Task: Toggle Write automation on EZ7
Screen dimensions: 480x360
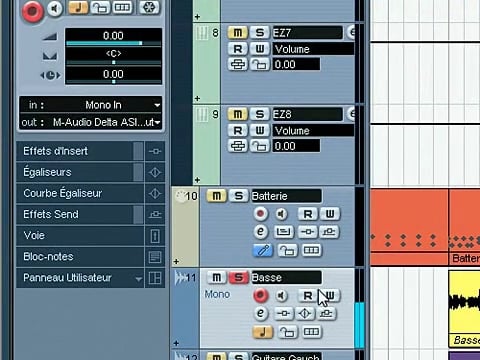Action: point(259,49)
